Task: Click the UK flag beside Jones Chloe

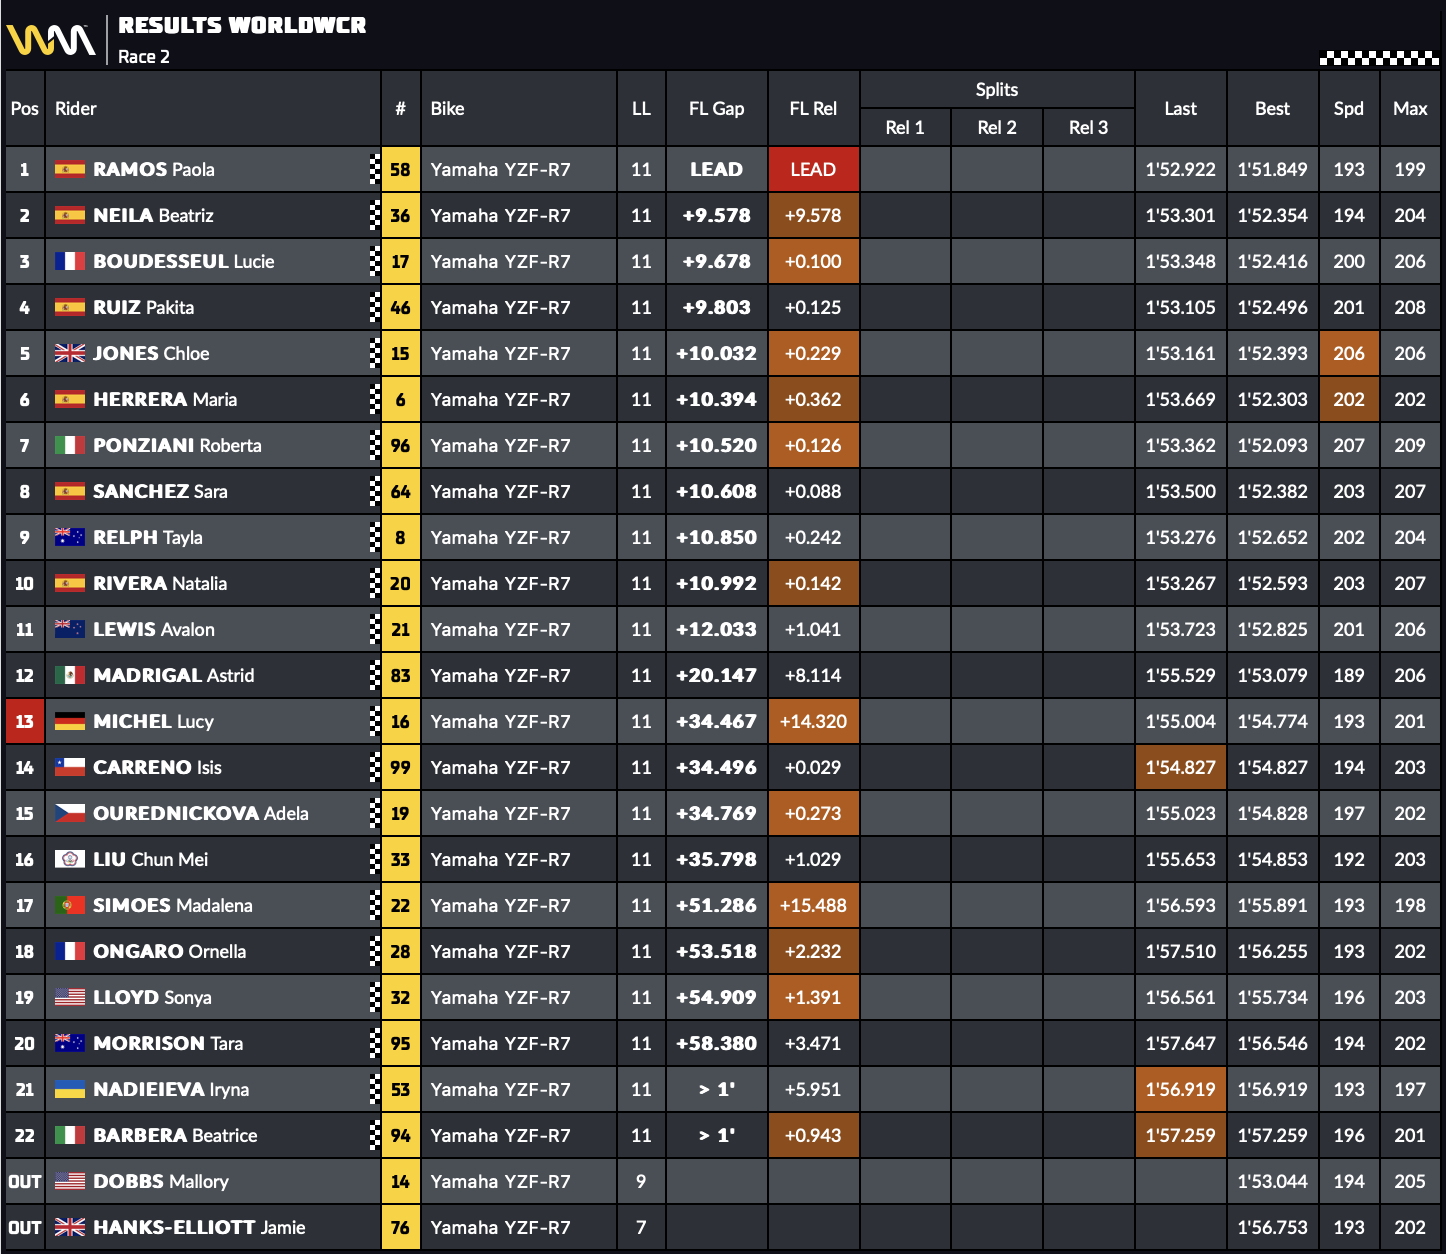Action: [69, 353]
